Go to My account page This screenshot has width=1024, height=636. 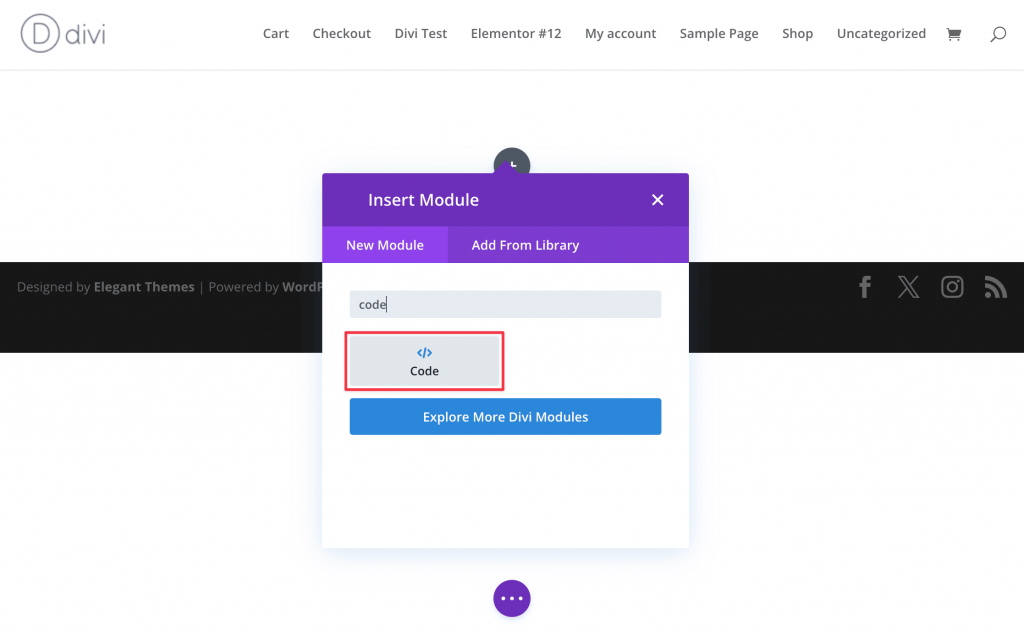tap(620, 33)
